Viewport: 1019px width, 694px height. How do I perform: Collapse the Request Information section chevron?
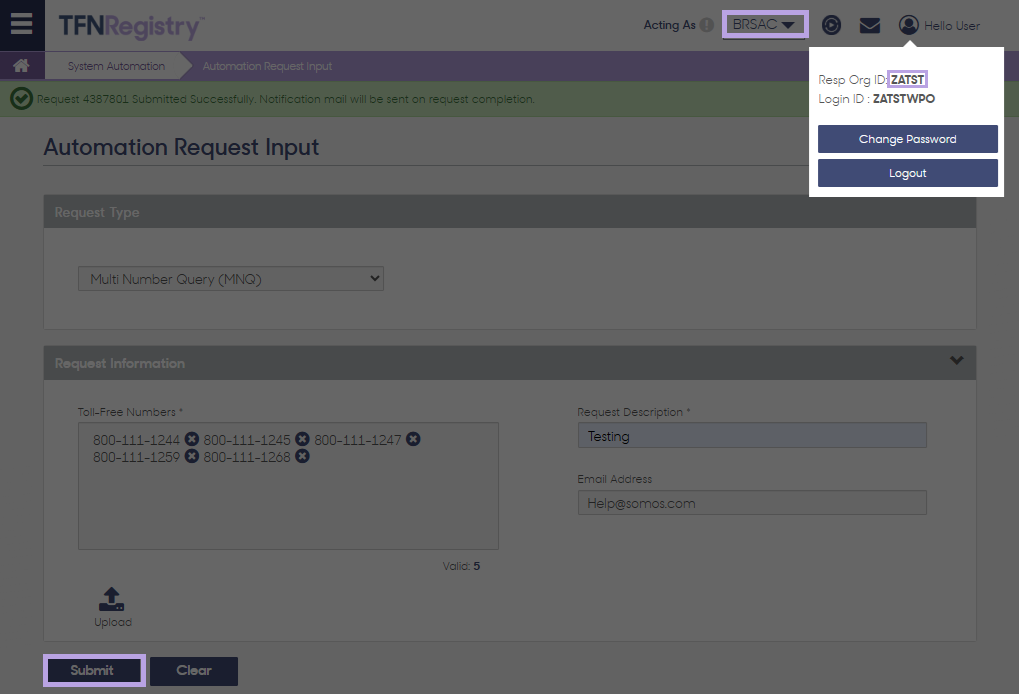click(957, 360)
